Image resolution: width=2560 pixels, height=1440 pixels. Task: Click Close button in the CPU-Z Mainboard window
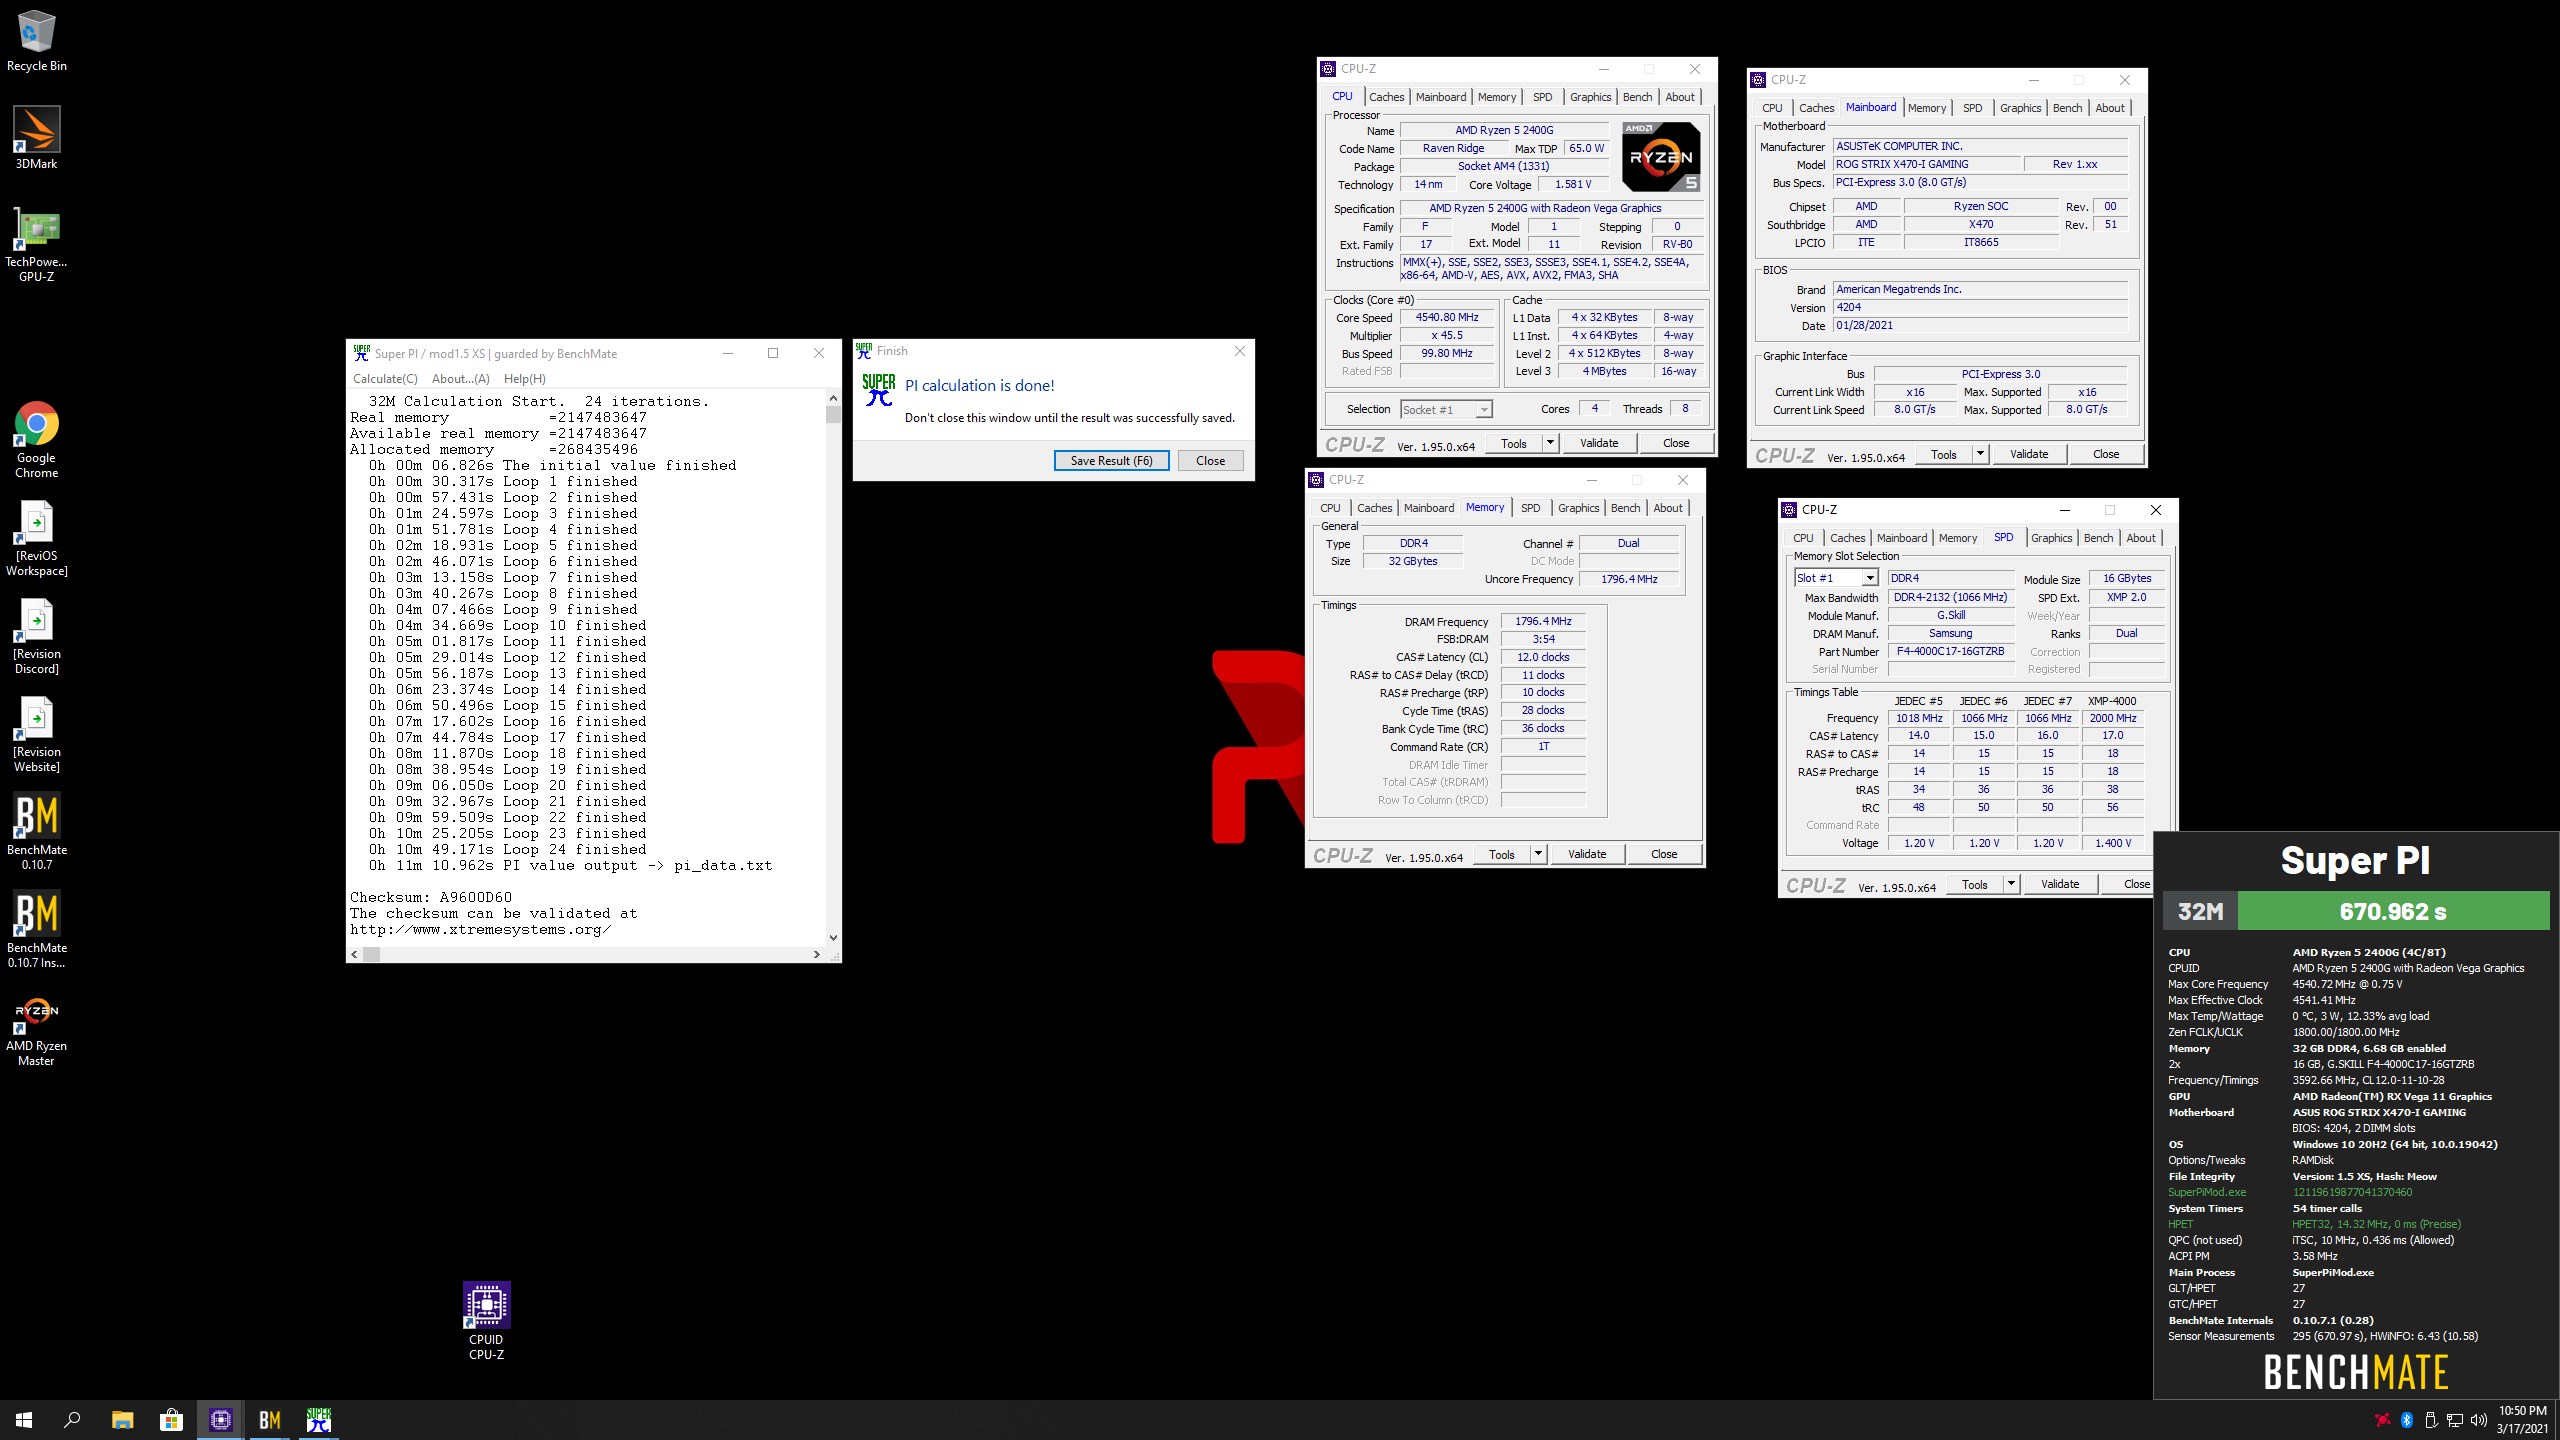(2105, 454)
